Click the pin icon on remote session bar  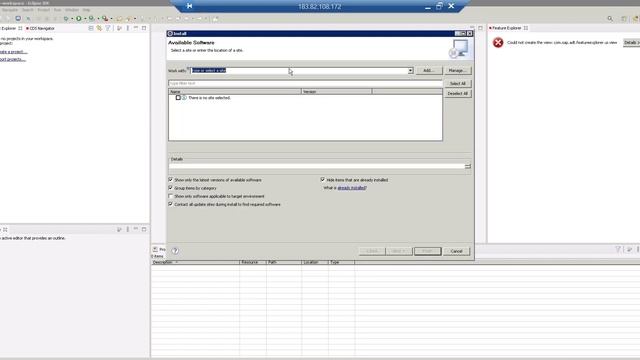tap(189, 6)
